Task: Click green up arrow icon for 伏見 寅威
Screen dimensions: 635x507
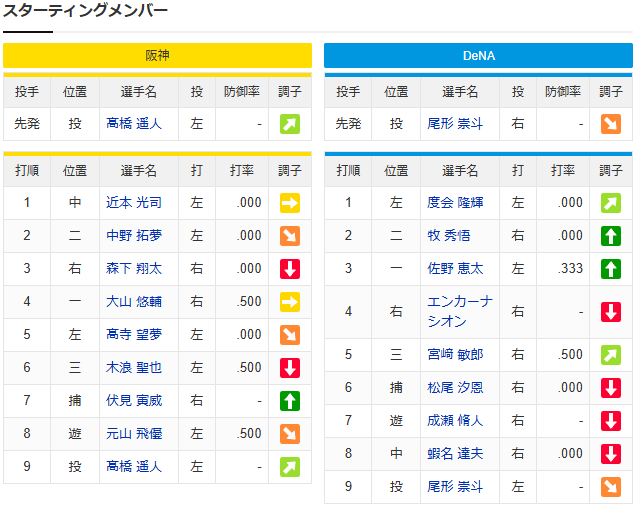Action: pyautogui.click(x=290, y=401)
